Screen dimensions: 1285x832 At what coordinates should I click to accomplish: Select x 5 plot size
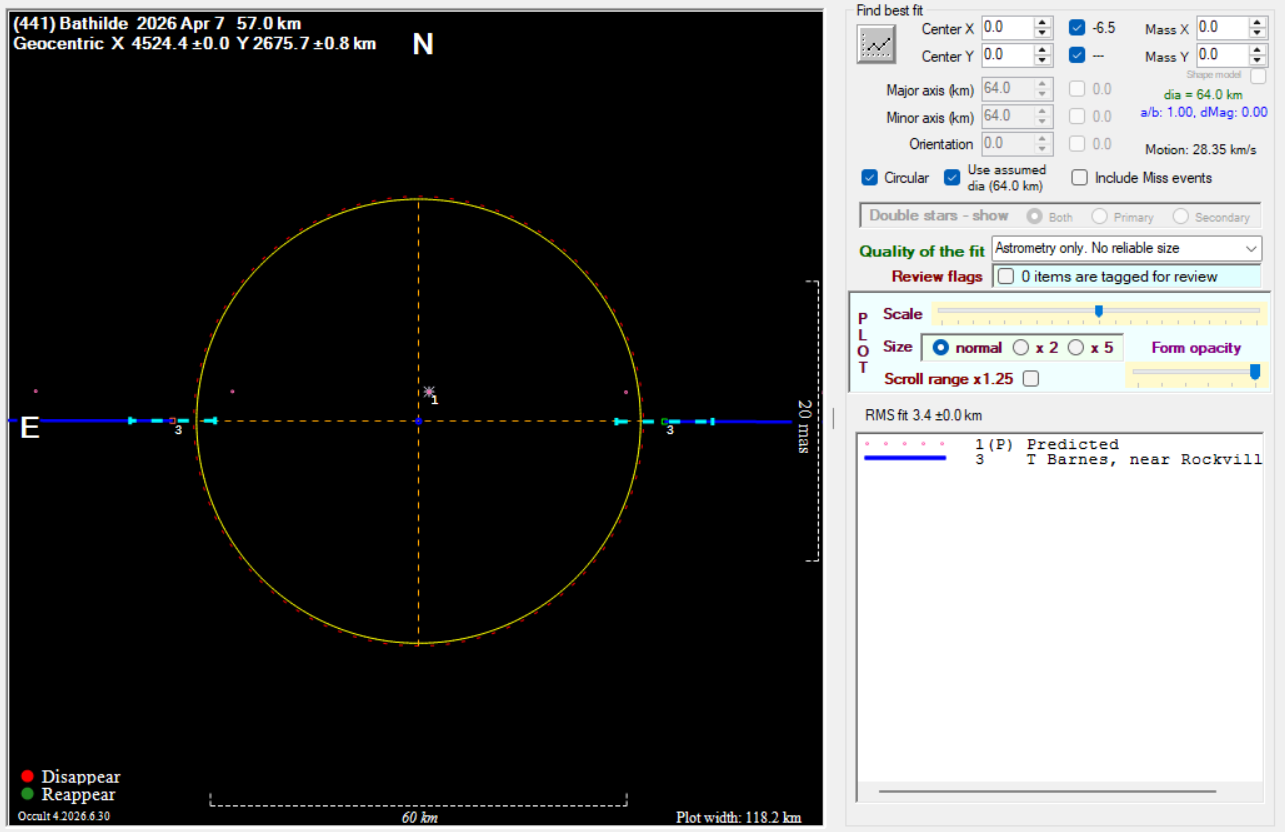(x=1076, y=348)
